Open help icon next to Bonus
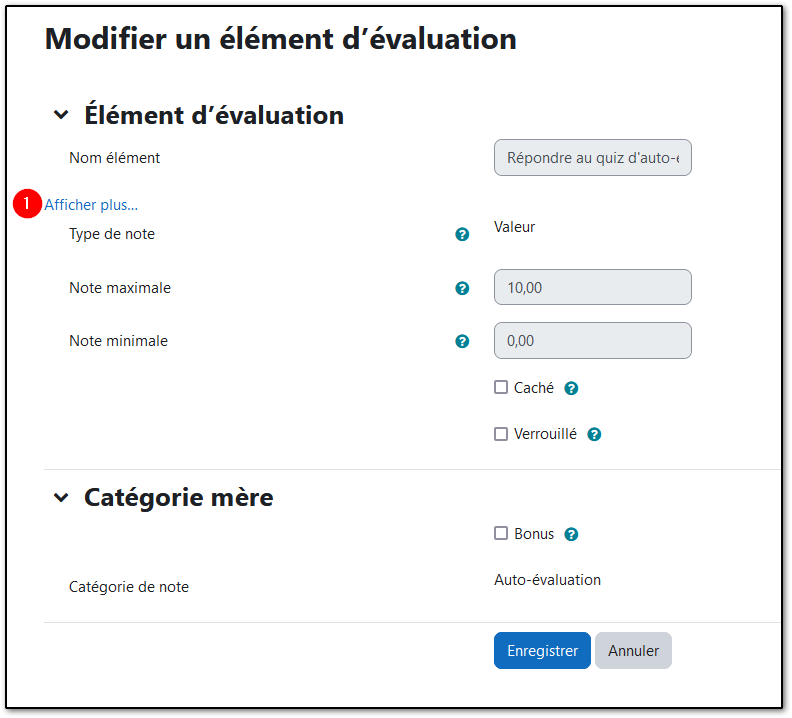This screenshot has height=718, width=792. 571,534
